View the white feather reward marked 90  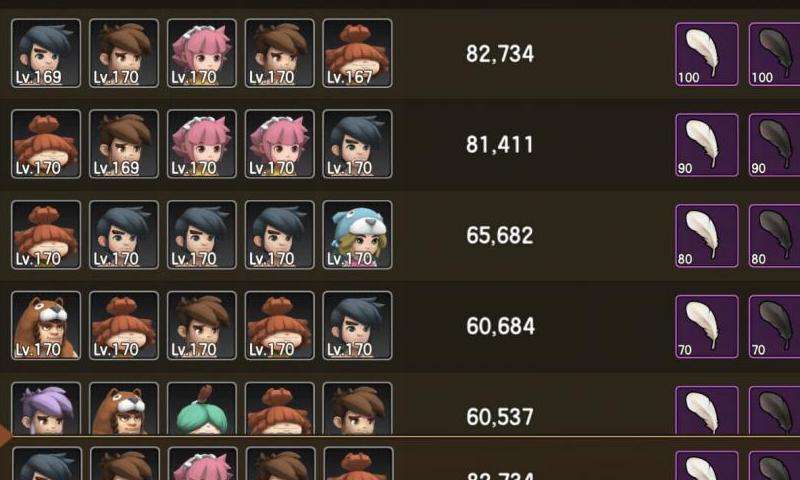pos(707,145)
